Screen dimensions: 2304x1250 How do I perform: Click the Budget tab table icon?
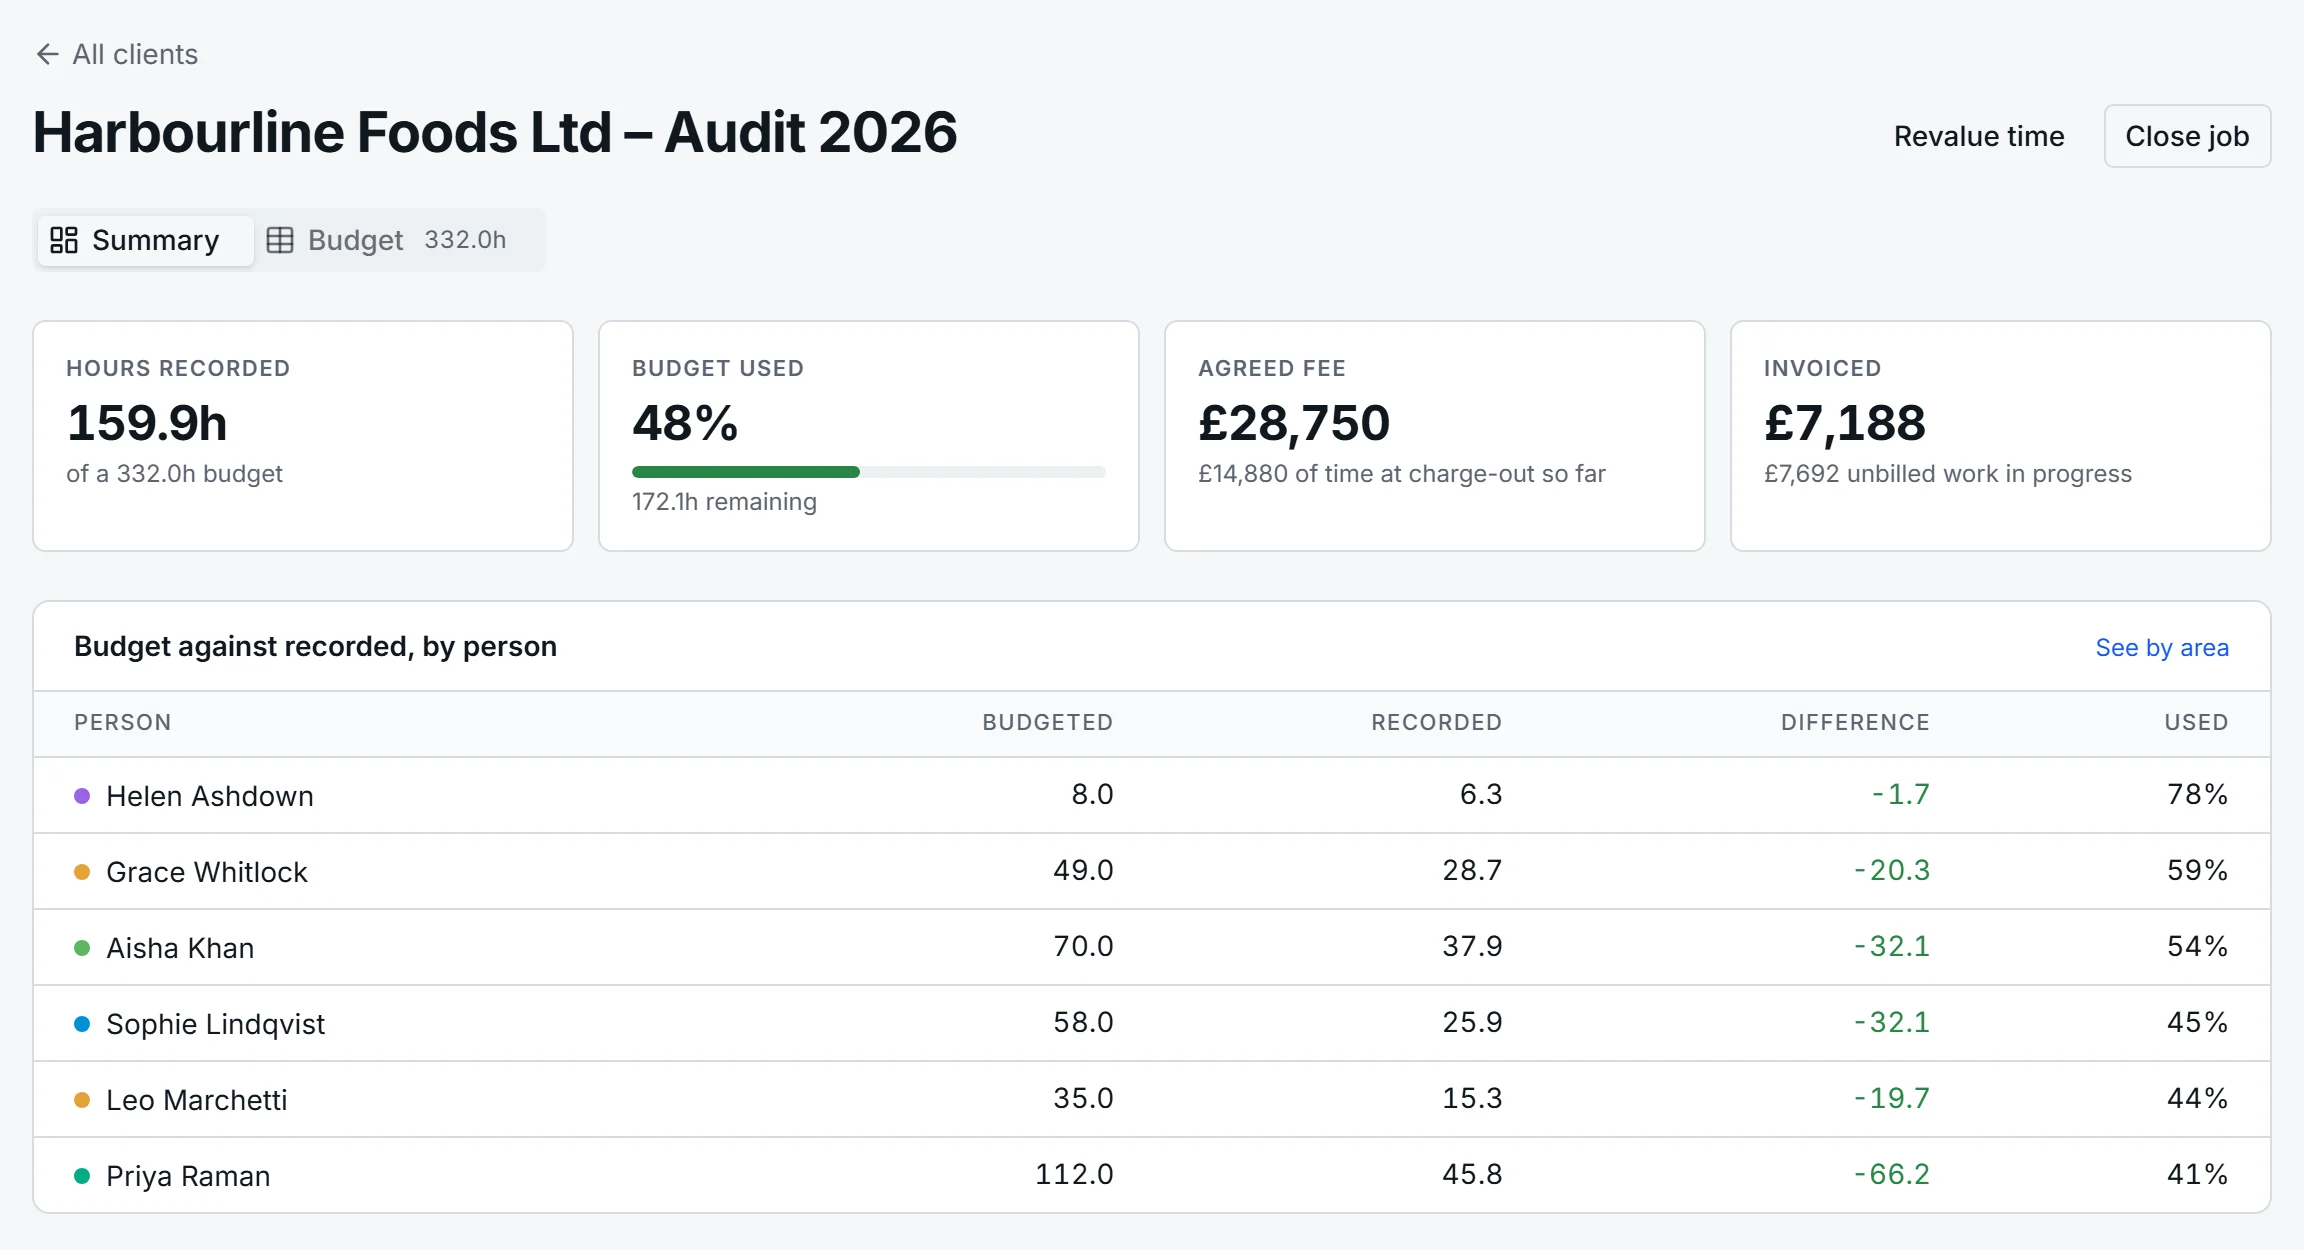(x=280, y=240)
